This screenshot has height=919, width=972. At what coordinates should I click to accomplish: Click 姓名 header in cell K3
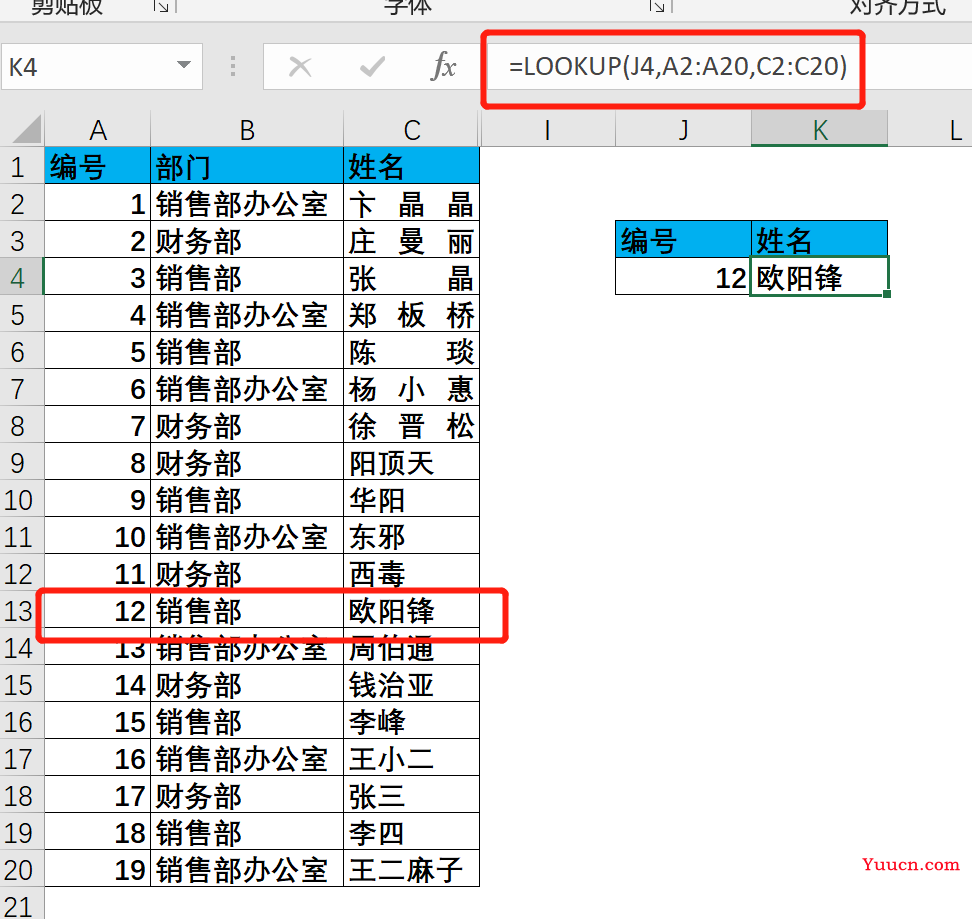pyautogui.click(x=820, y=240)
